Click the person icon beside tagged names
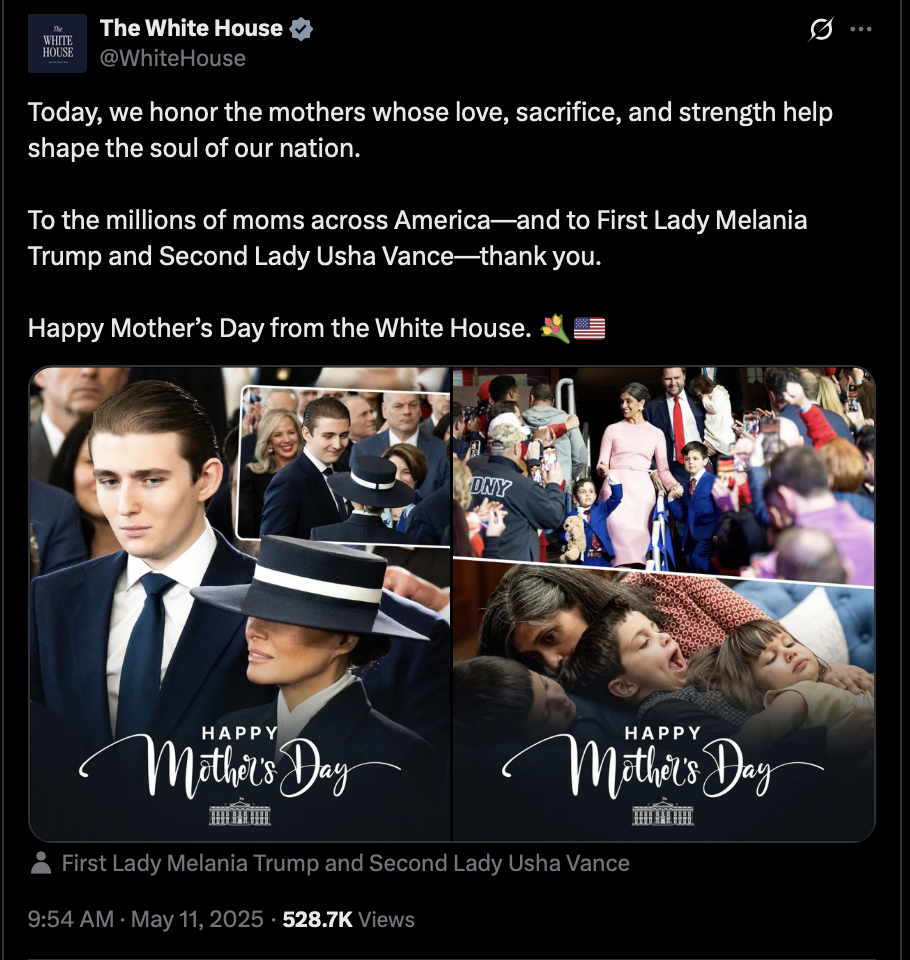 [x=41, y=863]
